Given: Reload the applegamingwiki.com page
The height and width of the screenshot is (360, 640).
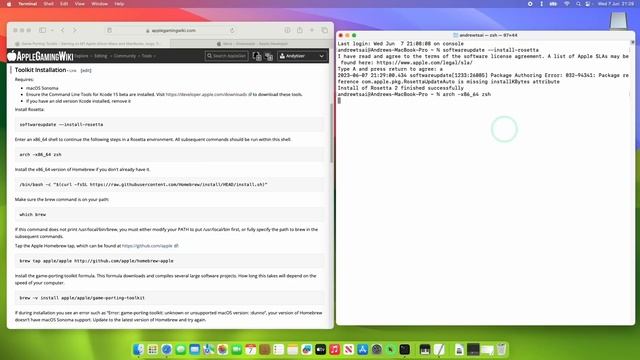Looking at the screenshot, I should coord(232,31).
